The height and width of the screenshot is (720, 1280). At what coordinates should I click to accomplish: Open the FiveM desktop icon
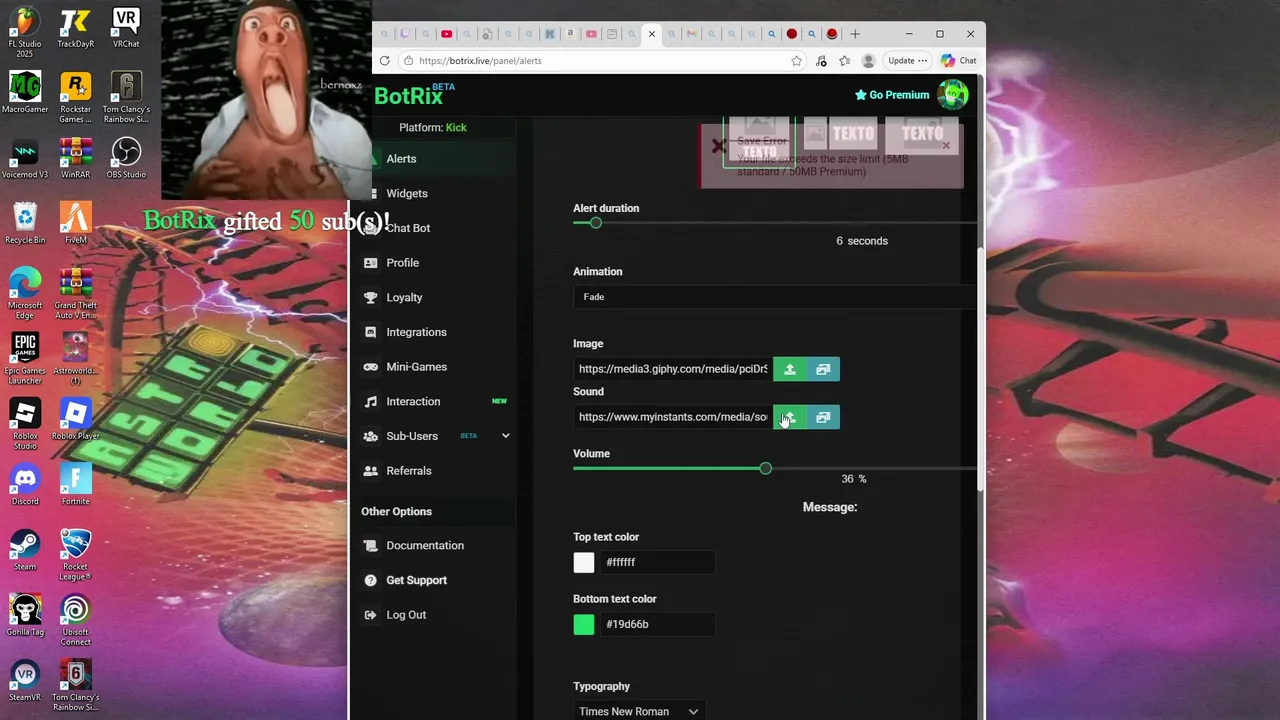point(75,224)
